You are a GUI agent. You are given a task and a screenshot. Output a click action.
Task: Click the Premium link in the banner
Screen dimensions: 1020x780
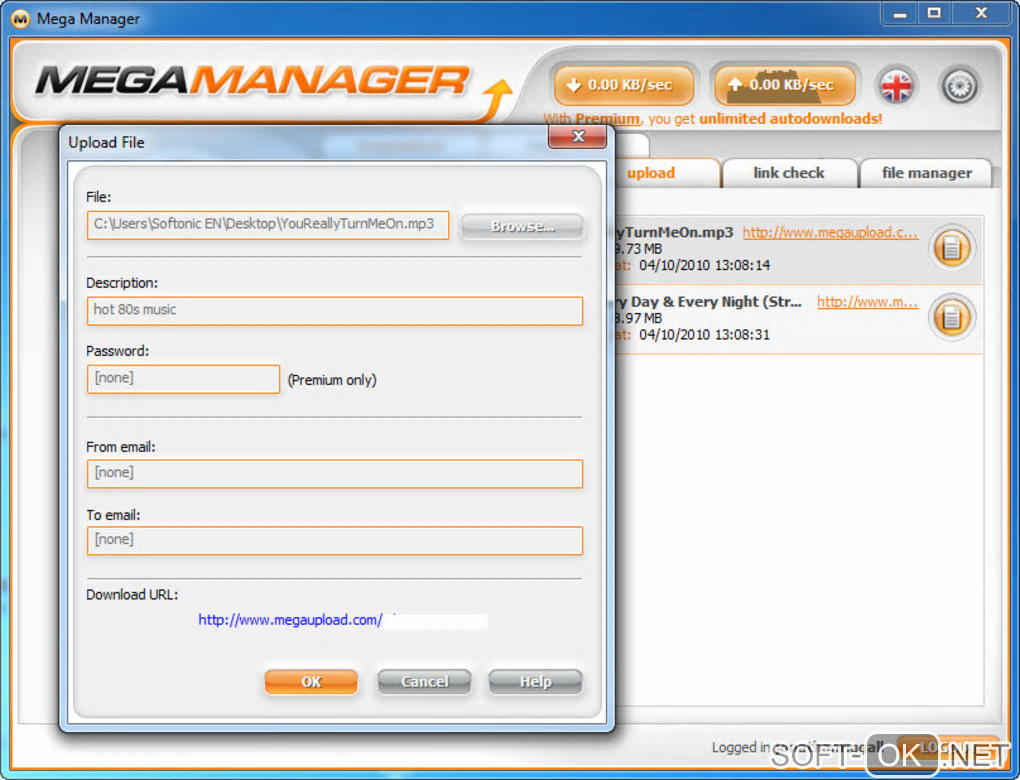(x=607, y=119)
